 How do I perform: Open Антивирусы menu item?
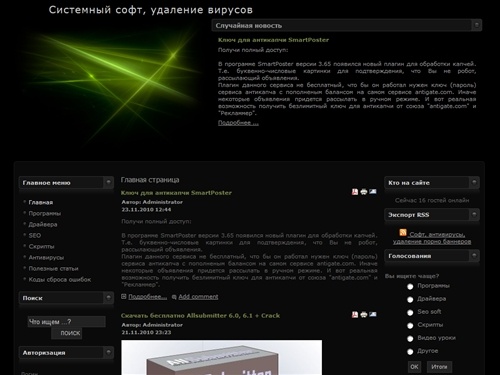click(x=46, y=257)
